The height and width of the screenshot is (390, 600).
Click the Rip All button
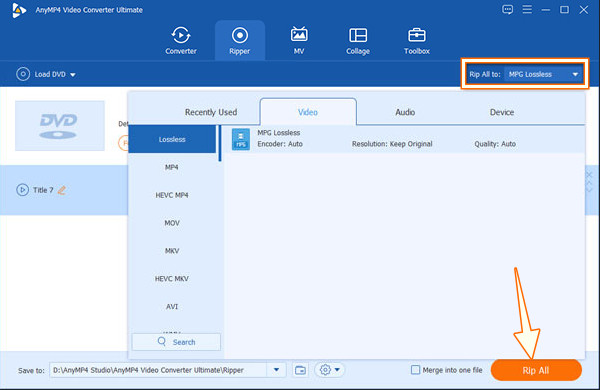[x=536, y=370]
